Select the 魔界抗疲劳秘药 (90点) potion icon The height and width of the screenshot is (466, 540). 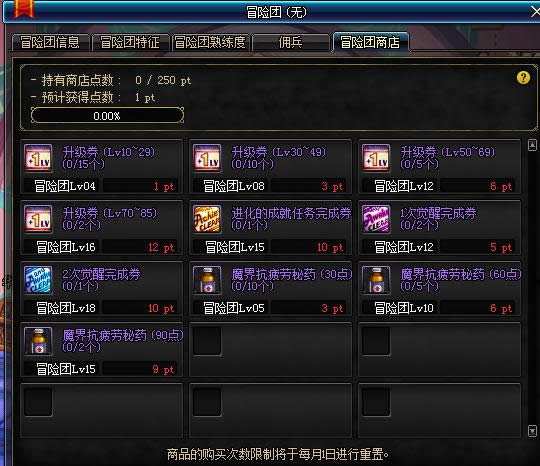point(38,341)
